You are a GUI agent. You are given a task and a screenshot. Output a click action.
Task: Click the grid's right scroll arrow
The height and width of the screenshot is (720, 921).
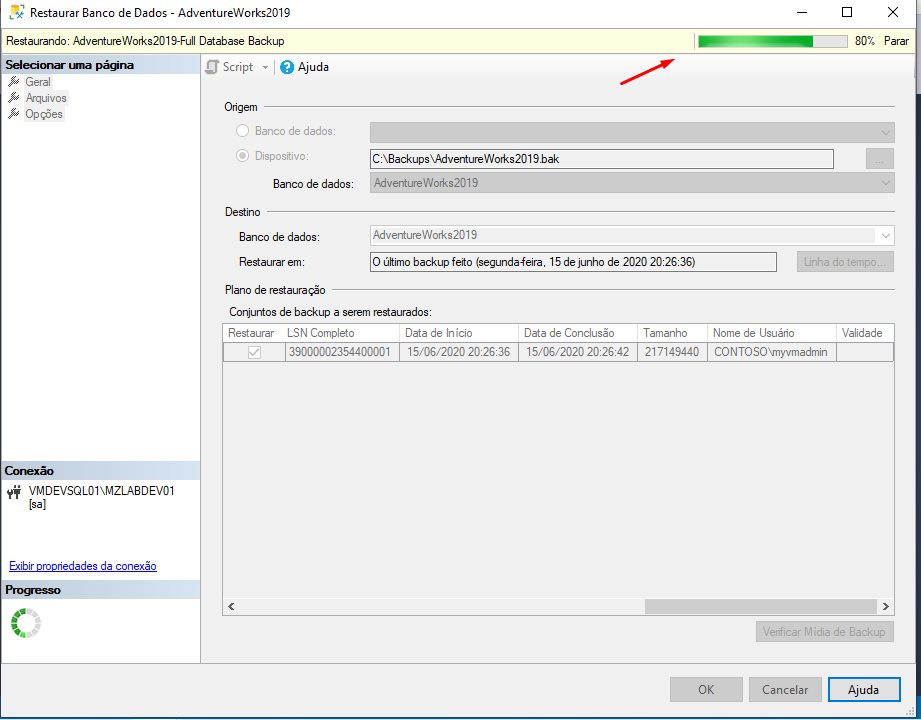[886, 607]
